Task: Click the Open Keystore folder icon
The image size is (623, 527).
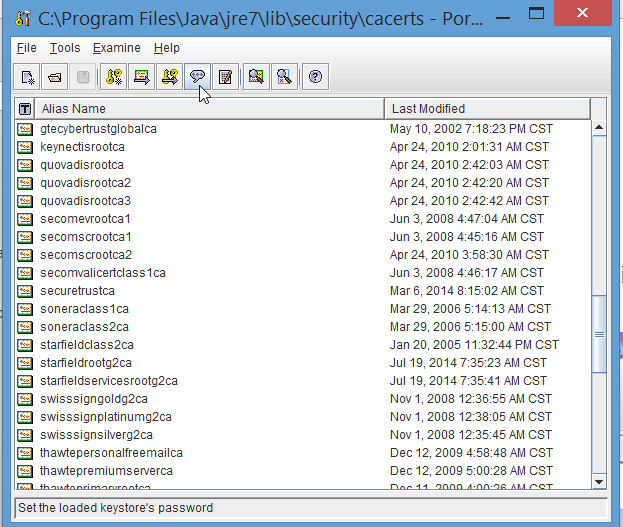Action: 55,77
